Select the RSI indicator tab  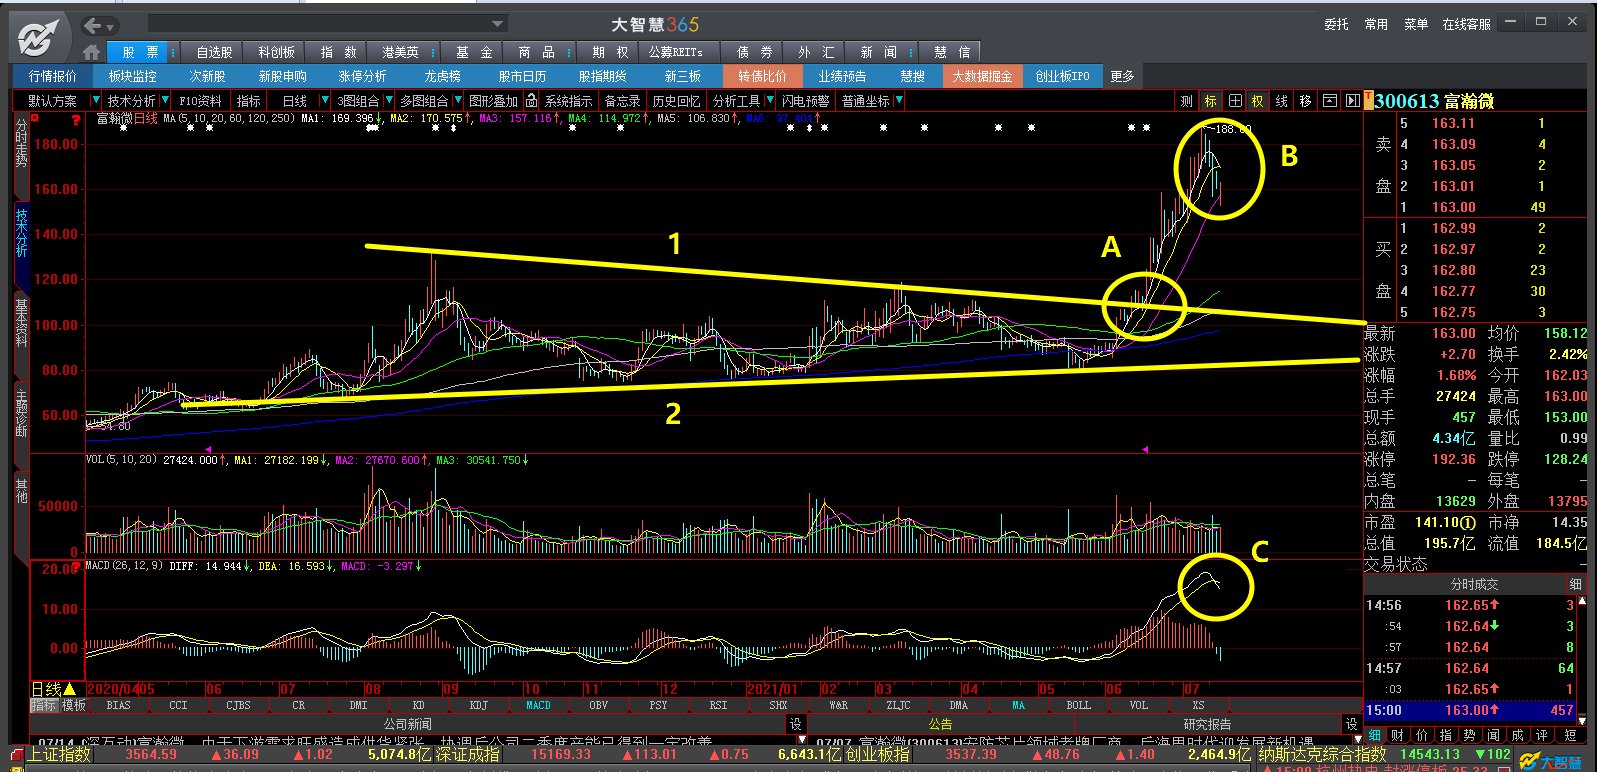point(718,706)
